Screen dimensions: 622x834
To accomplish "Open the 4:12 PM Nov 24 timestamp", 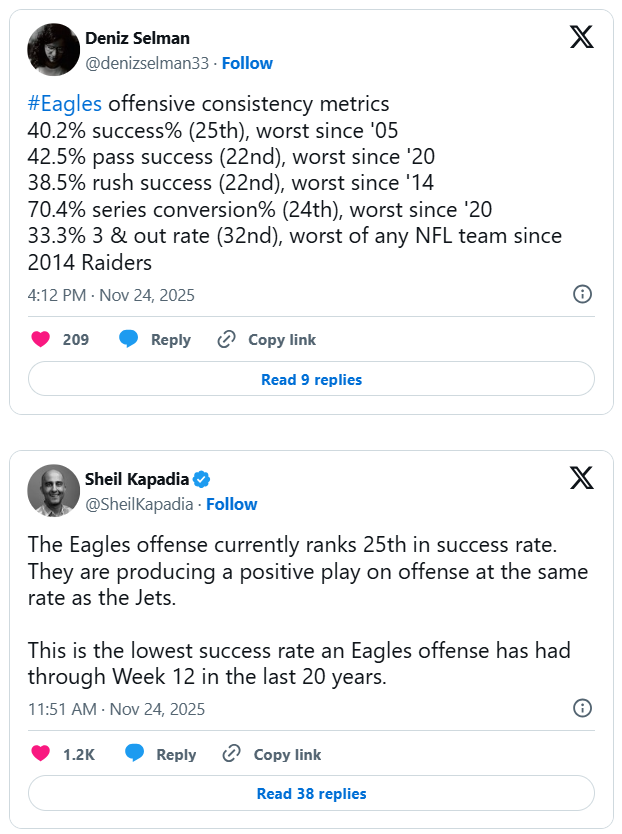I will click(111, 295).
